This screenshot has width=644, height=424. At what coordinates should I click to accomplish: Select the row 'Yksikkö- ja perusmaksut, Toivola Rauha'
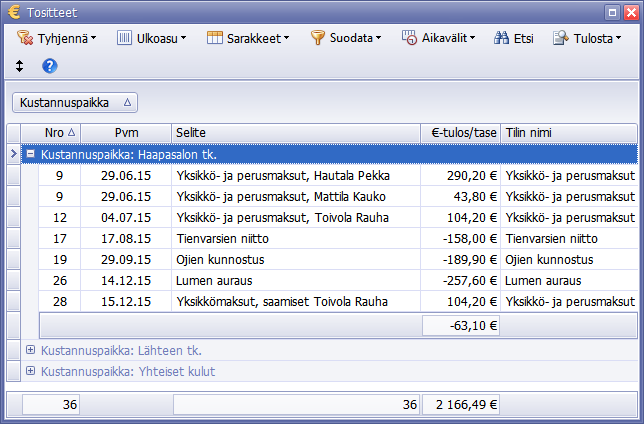click(338, 217)
